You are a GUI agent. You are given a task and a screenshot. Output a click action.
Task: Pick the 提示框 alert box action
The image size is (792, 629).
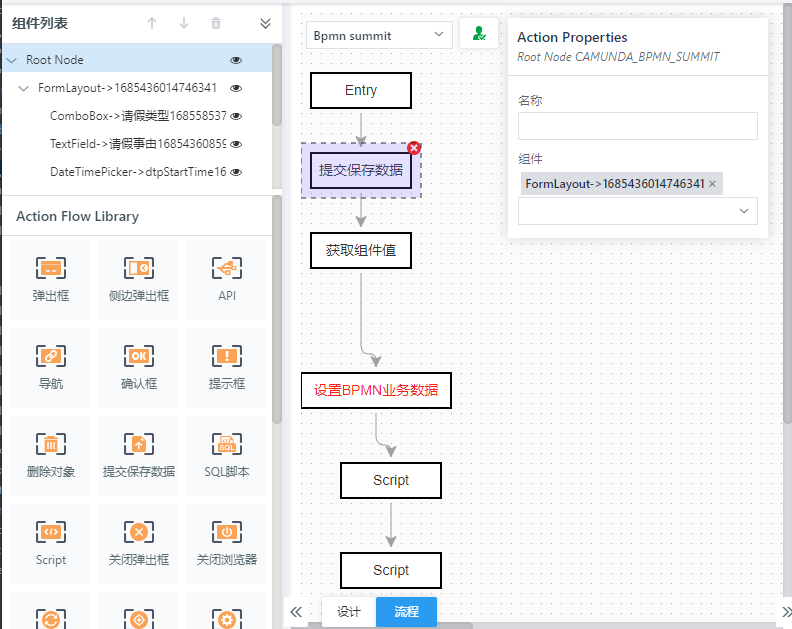pyautogui.click(x=227, y=367)
